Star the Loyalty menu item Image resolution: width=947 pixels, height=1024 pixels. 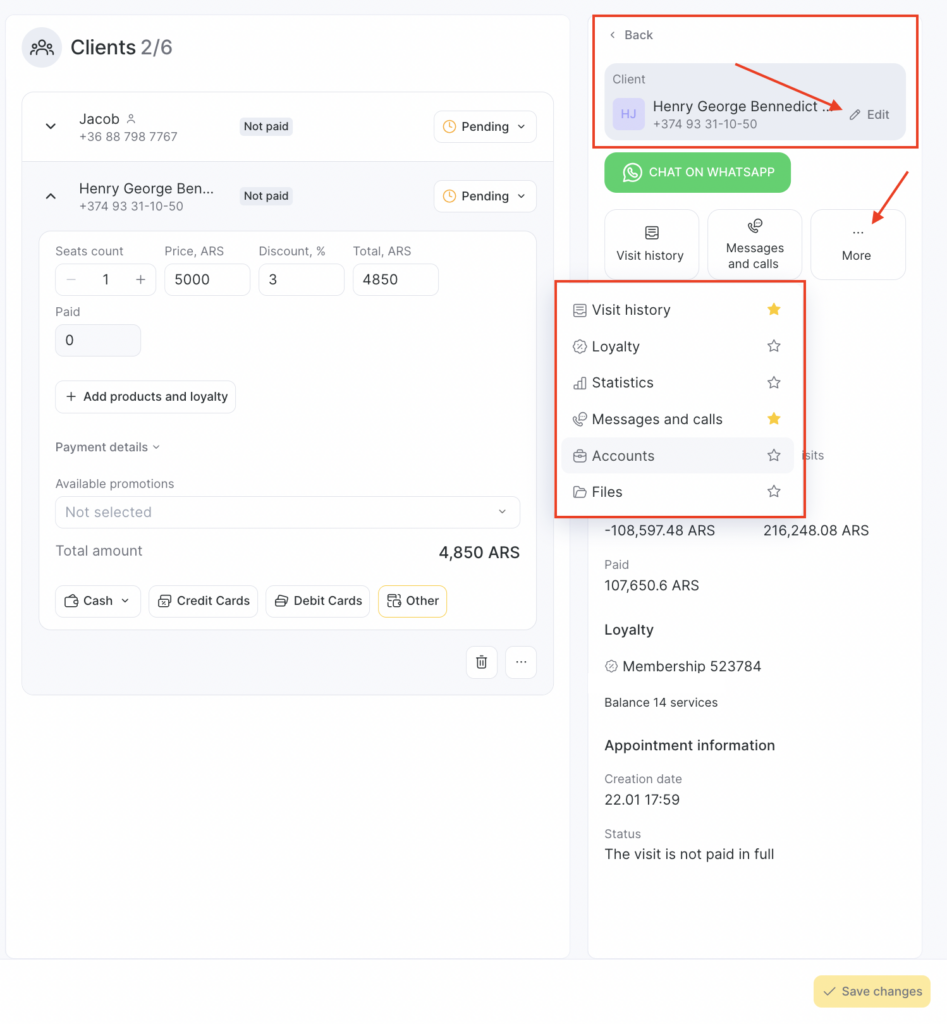[x=773, y=346]
